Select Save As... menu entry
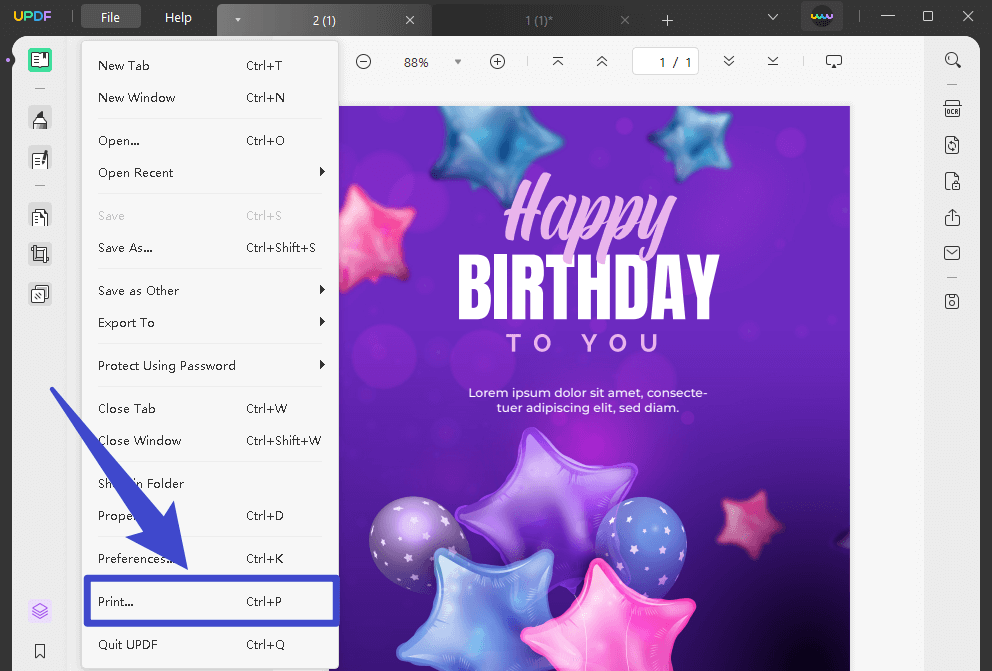Viewport: 992px width, 671px height. [x=210, y=247]
